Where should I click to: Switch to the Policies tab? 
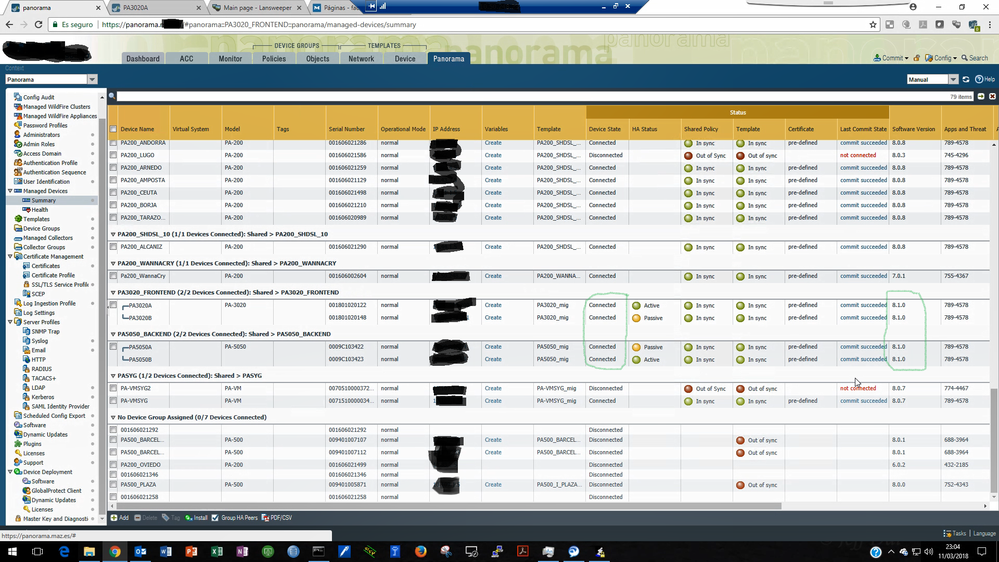pos(274,59)
